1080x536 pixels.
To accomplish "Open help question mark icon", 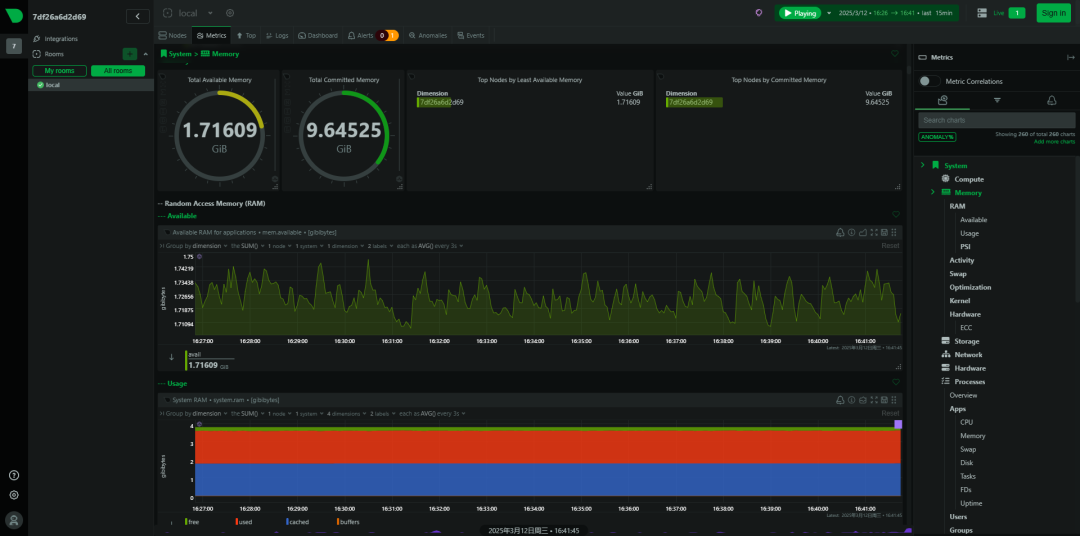I will tap(14, 475).
